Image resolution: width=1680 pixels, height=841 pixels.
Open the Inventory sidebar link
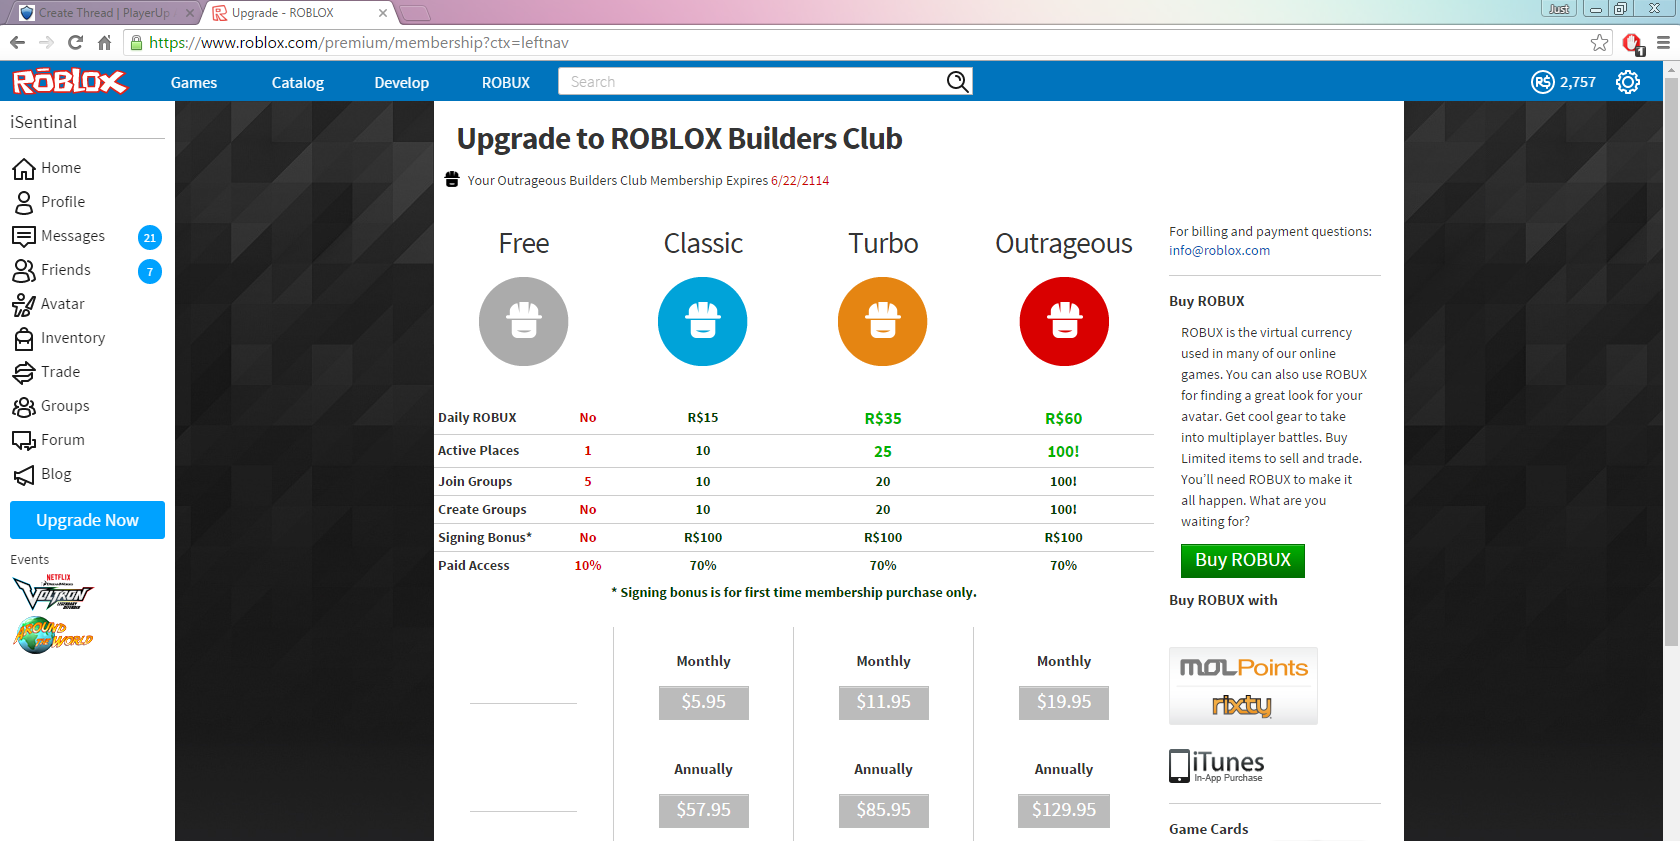pyautogui.click(x=73, y=338)
